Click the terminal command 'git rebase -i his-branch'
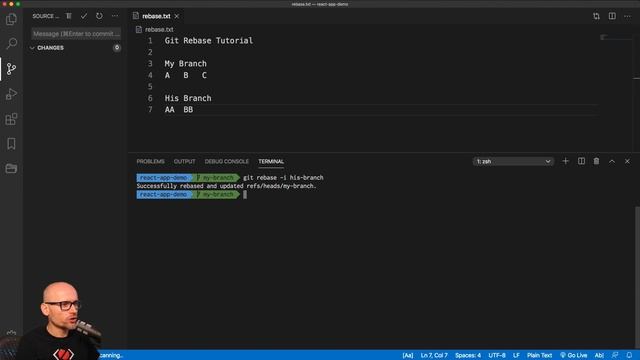The image size is (640, 360). point(283,178)
